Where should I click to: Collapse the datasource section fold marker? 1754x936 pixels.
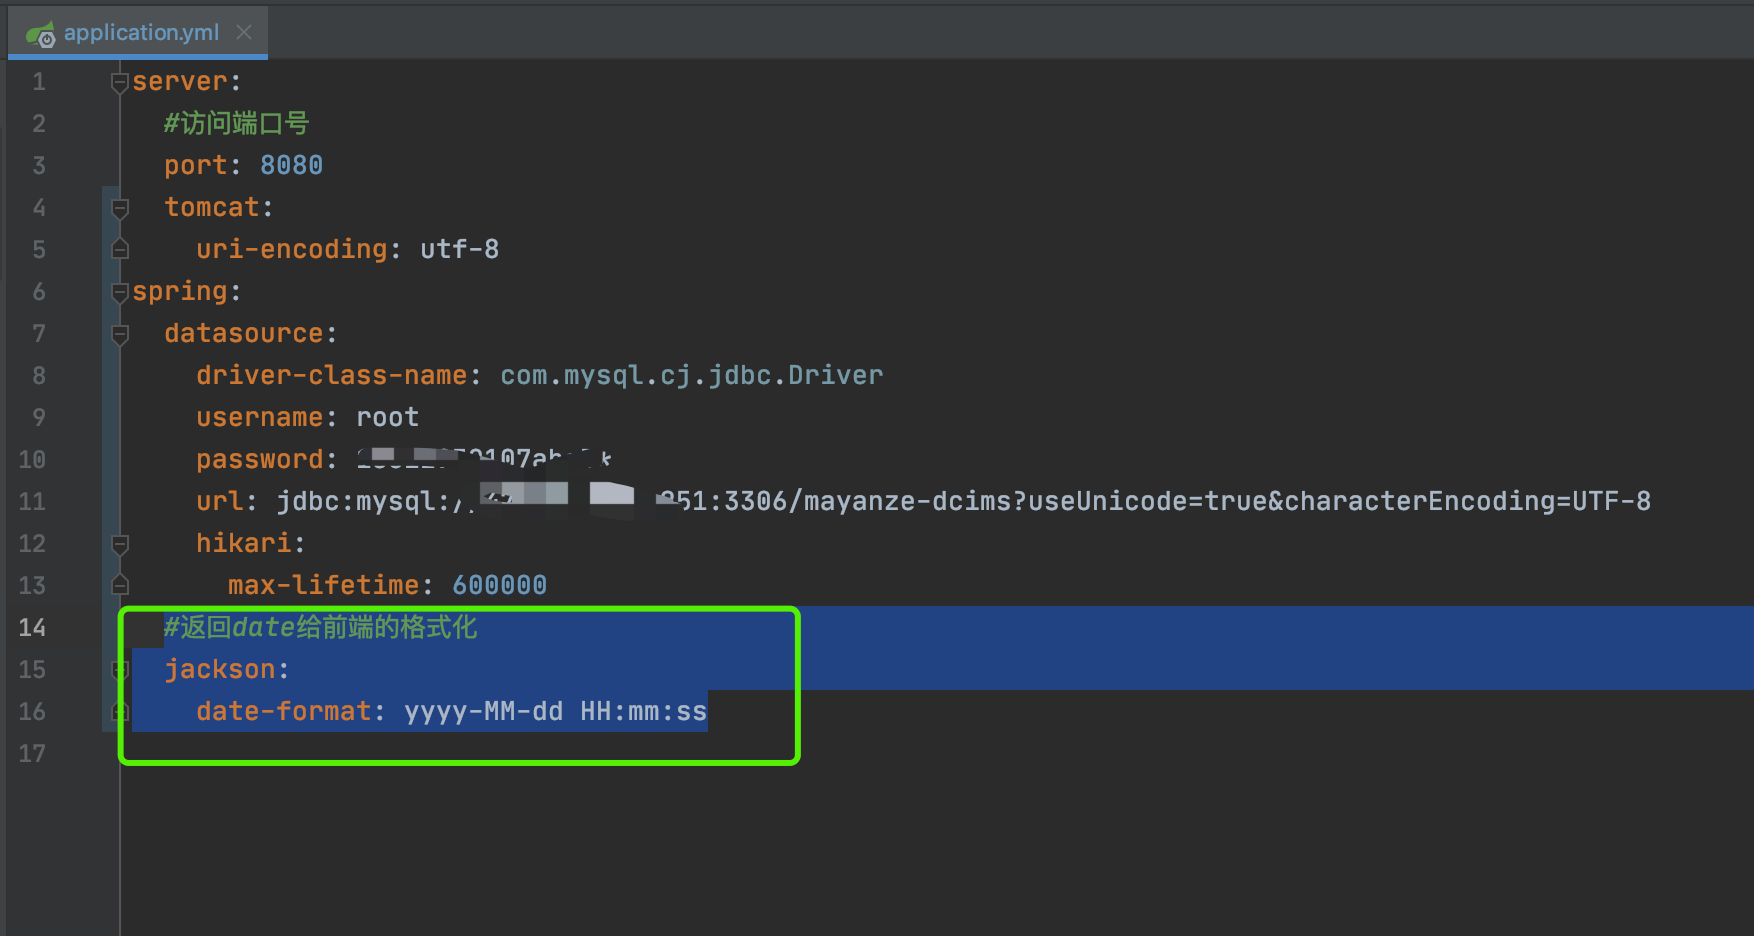tap(120, 334)
